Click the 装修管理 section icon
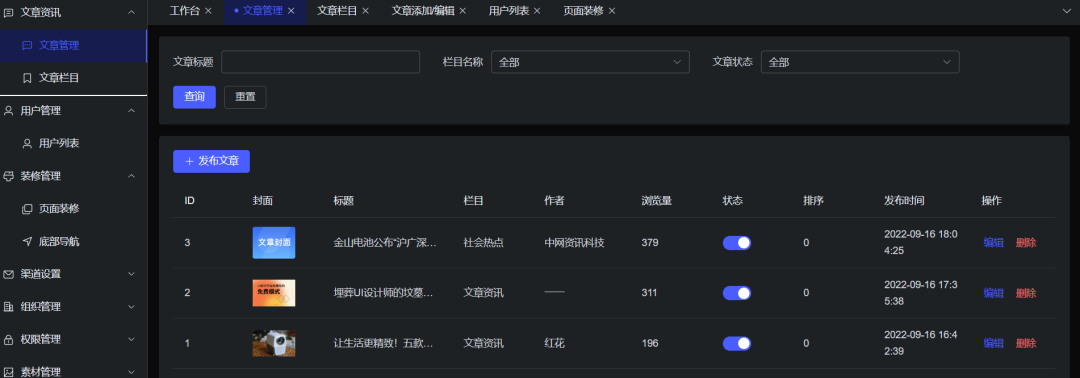 coord(9,176)
